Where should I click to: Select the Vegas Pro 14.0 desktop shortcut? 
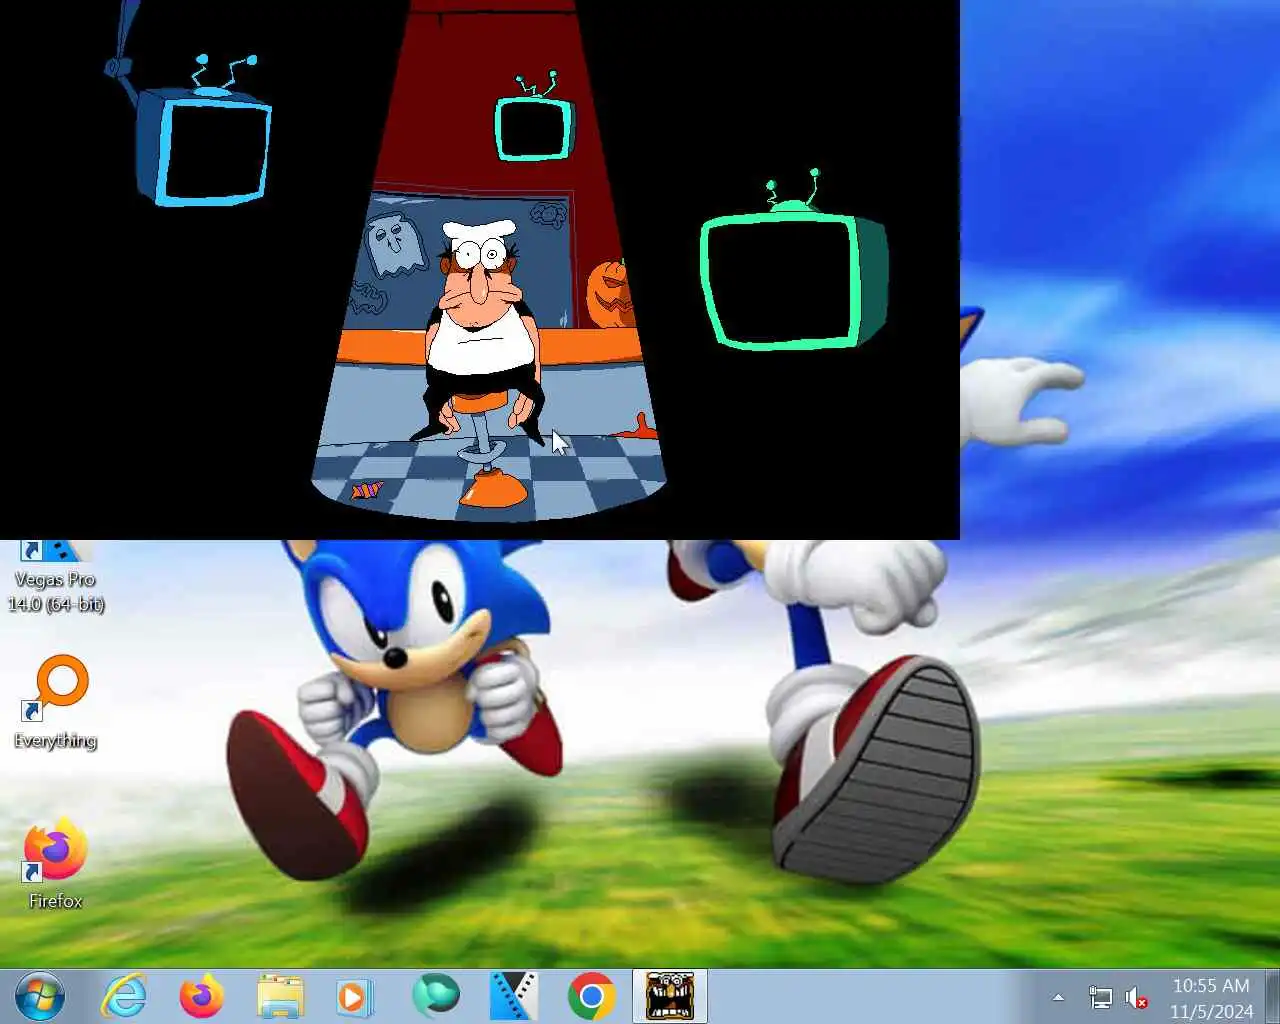coord(56,577)
